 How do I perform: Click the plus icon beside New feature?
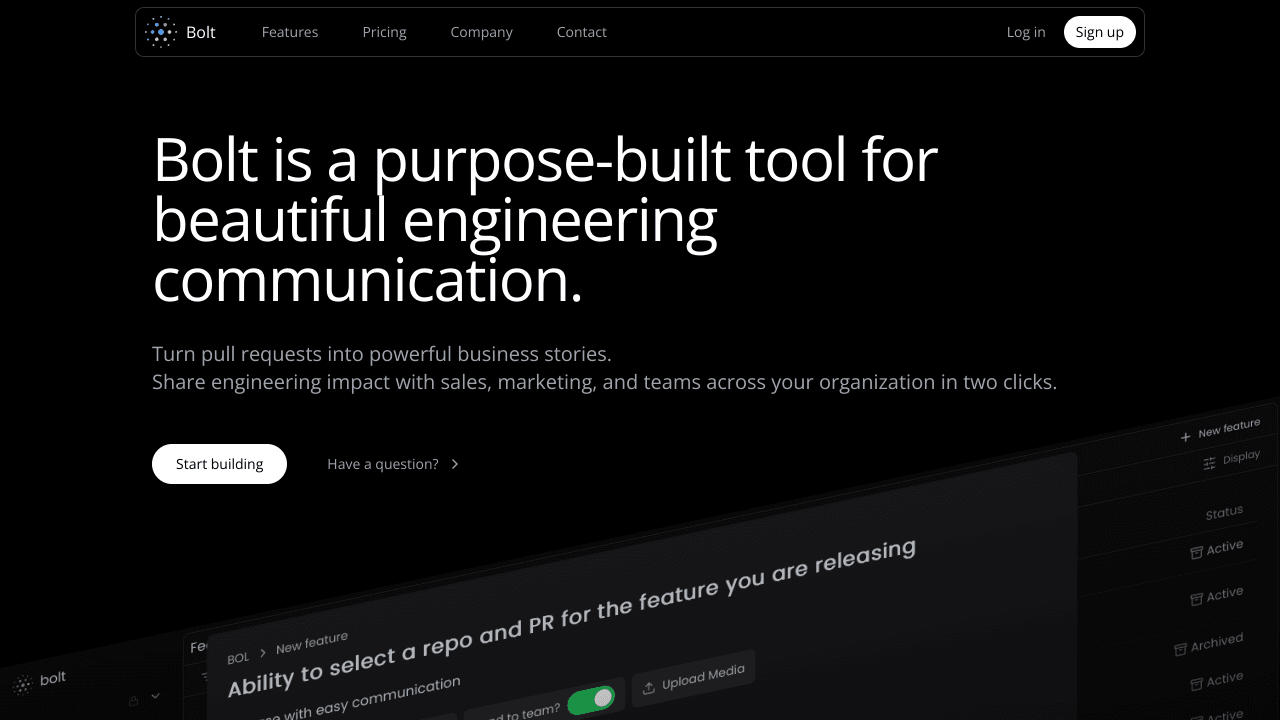coord(1185,437)
